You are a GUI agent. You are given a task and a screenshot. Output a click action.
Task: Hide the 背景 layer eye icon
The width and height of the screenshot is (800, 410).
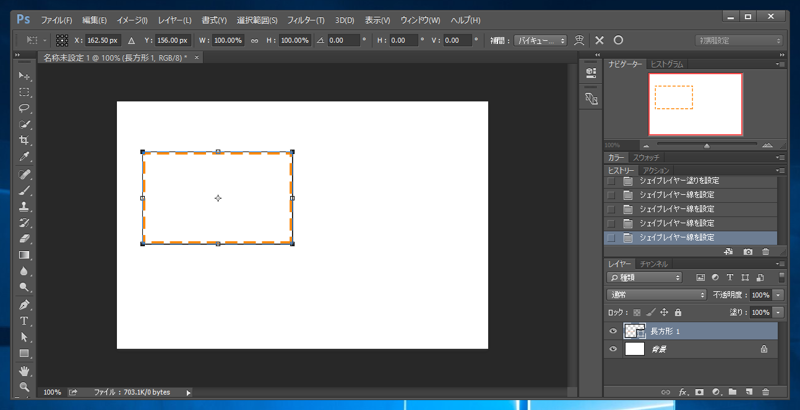(x=613, y=349)
